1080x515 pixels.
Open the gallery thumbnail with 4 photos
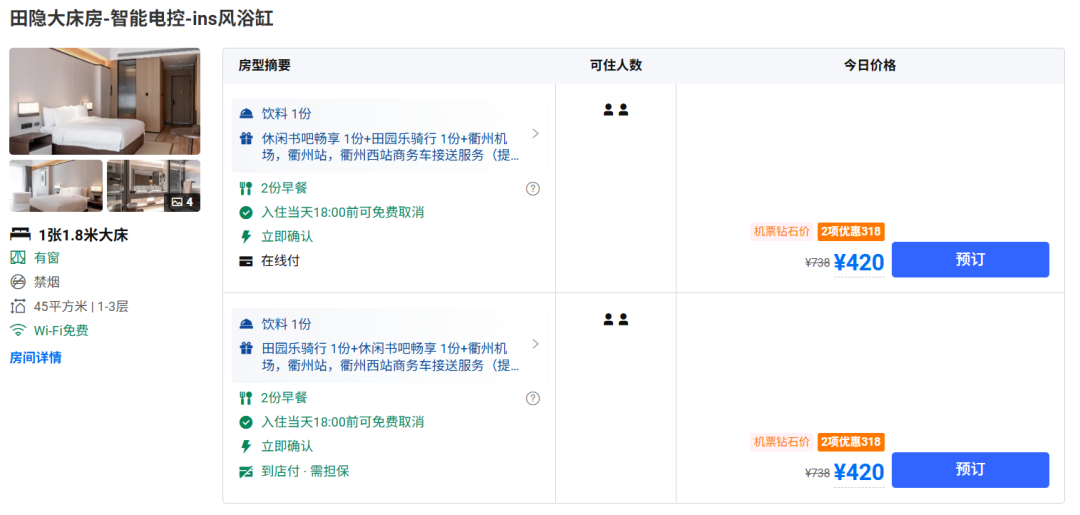point(154,186)
